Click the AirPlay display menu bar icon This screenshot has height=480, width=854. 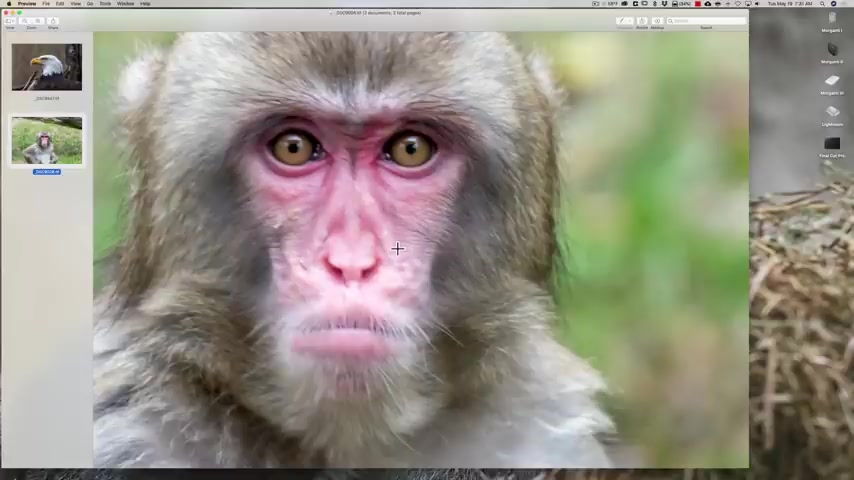748,4
